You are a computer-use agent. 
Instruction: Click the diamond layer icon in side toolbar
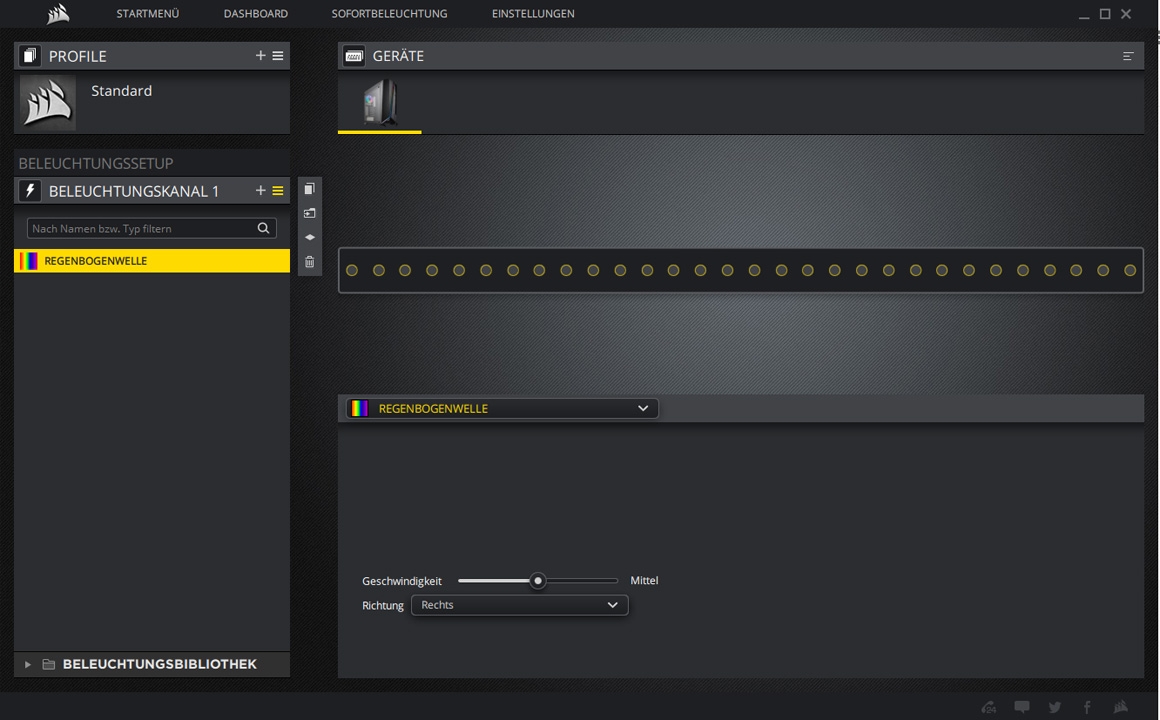point(310,238)
